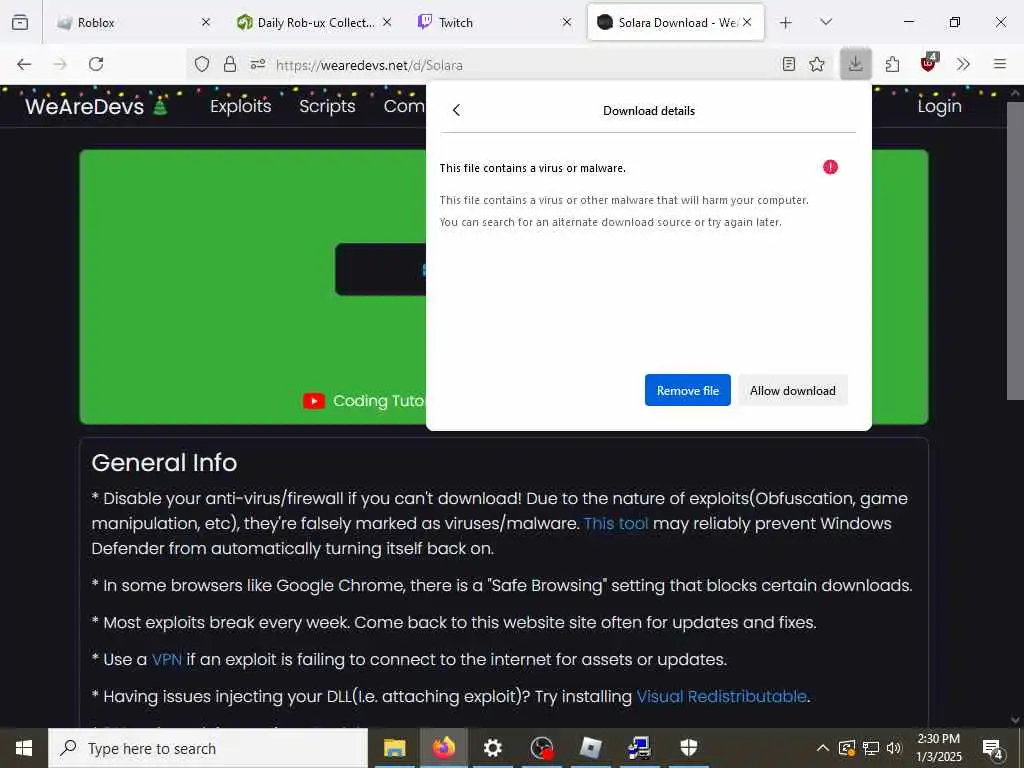The image size is (1024, 768).
Task: Switch to Daily Rob-ux Collect tab
Action: tap(316, 23)
